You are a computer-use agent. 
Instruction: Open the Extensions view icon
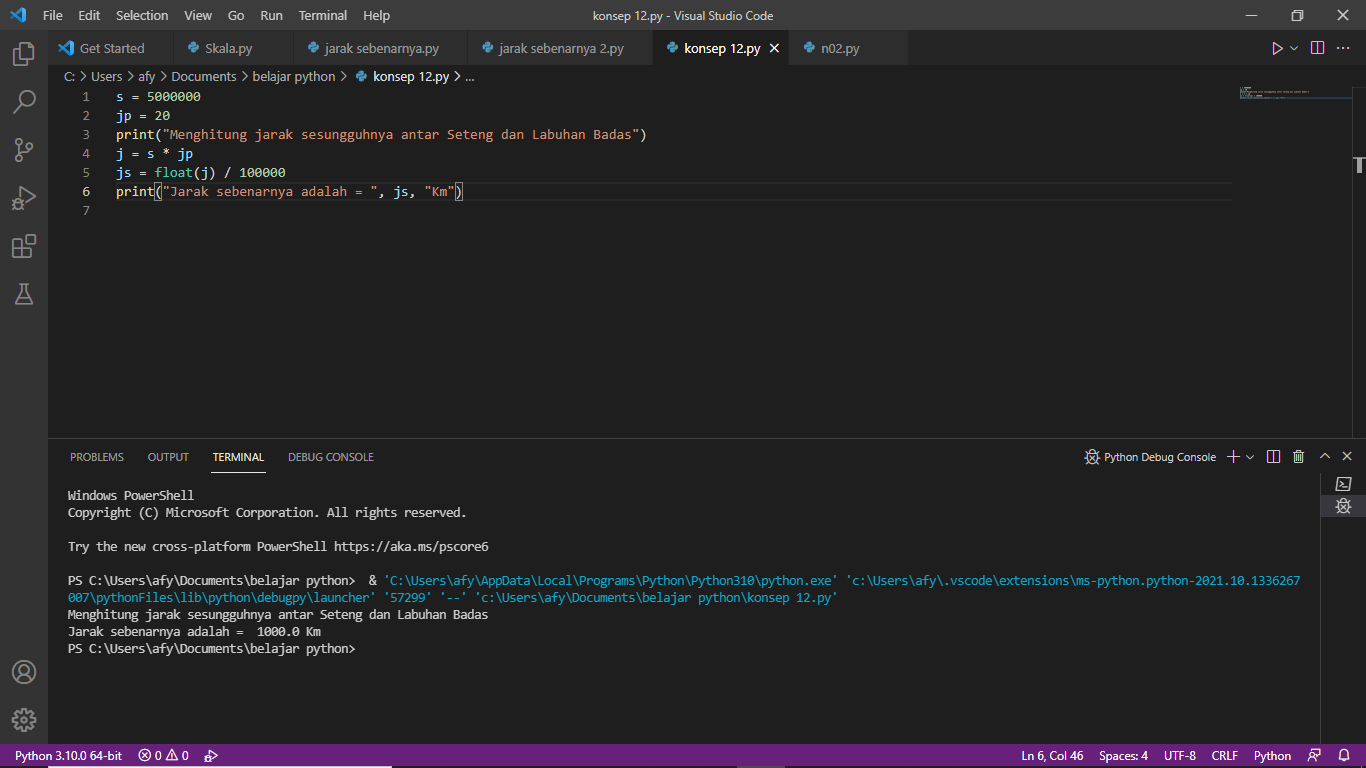pos(24,246)
